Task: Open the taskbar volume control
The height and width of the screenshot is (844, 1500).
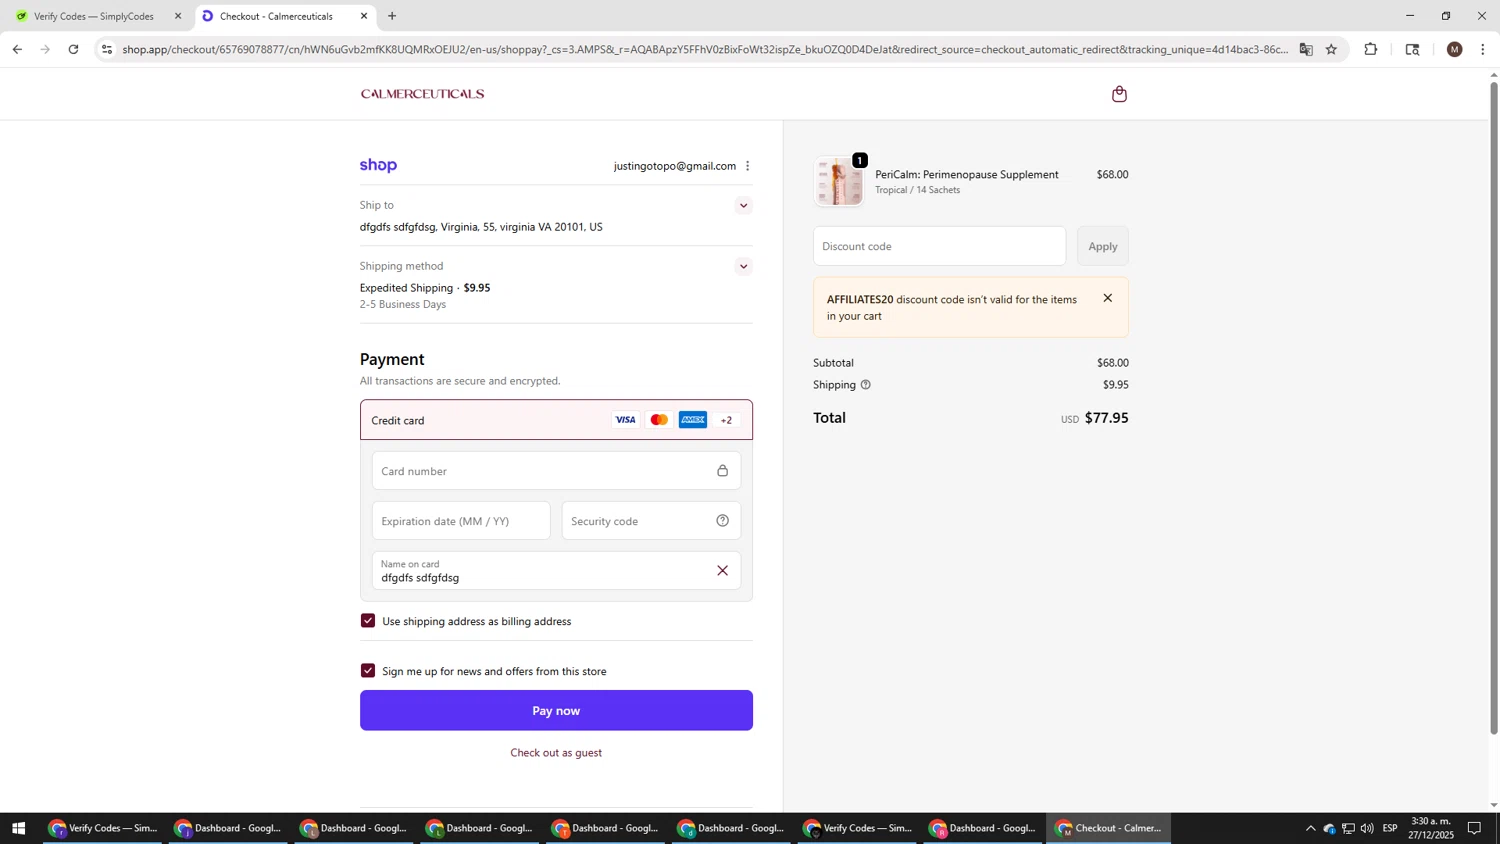Action: pos(1367,828)
